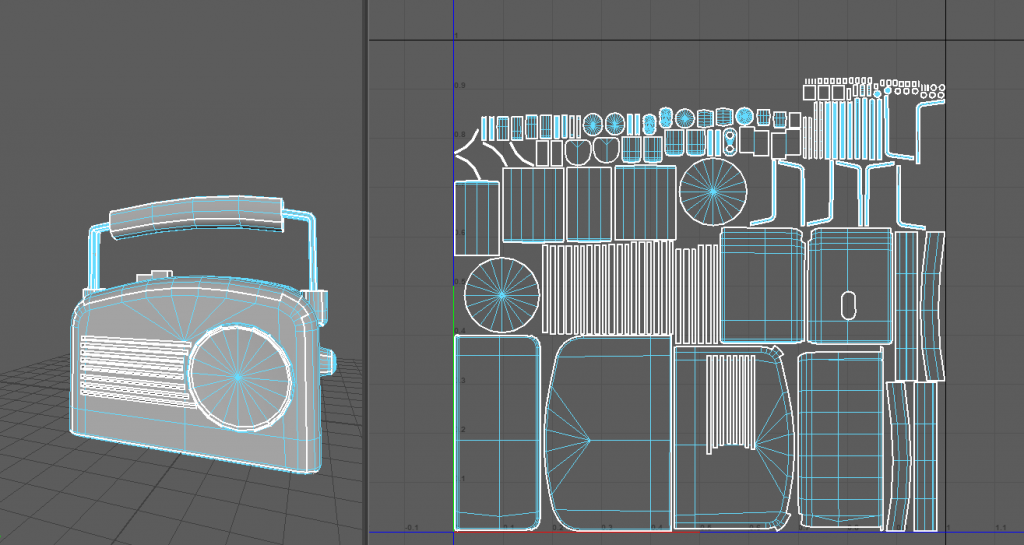Select the circular UV shell at left middle
The width and height of the screenshot is (1024, 545).
tap(502, 294)
